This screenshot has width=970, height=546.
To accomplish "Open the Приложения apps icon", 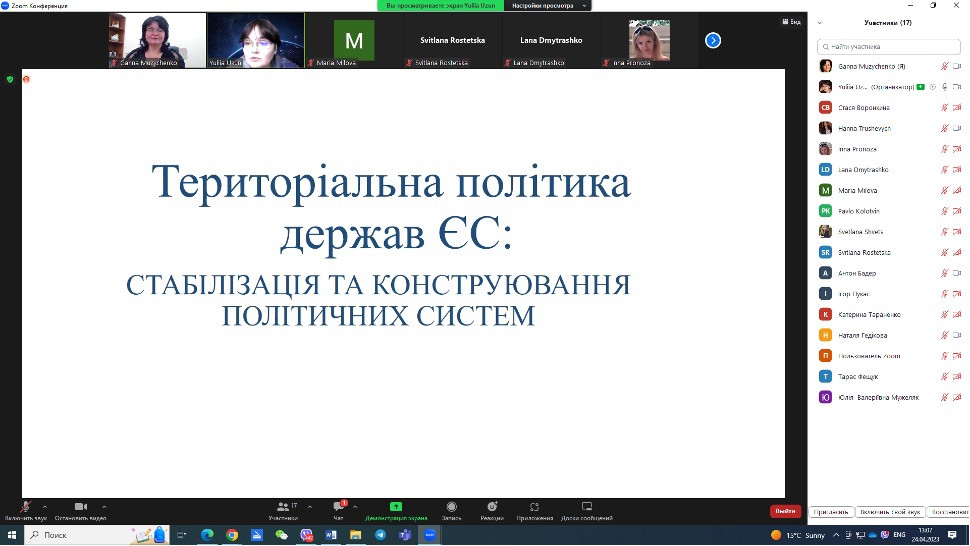I will (x=535, y=508).
